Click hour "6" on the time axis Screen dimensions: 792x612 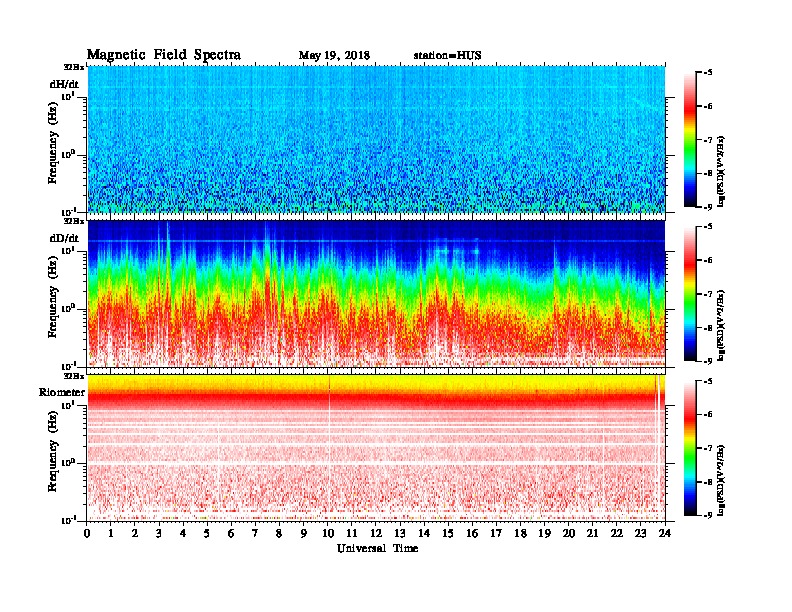[231, 533]
